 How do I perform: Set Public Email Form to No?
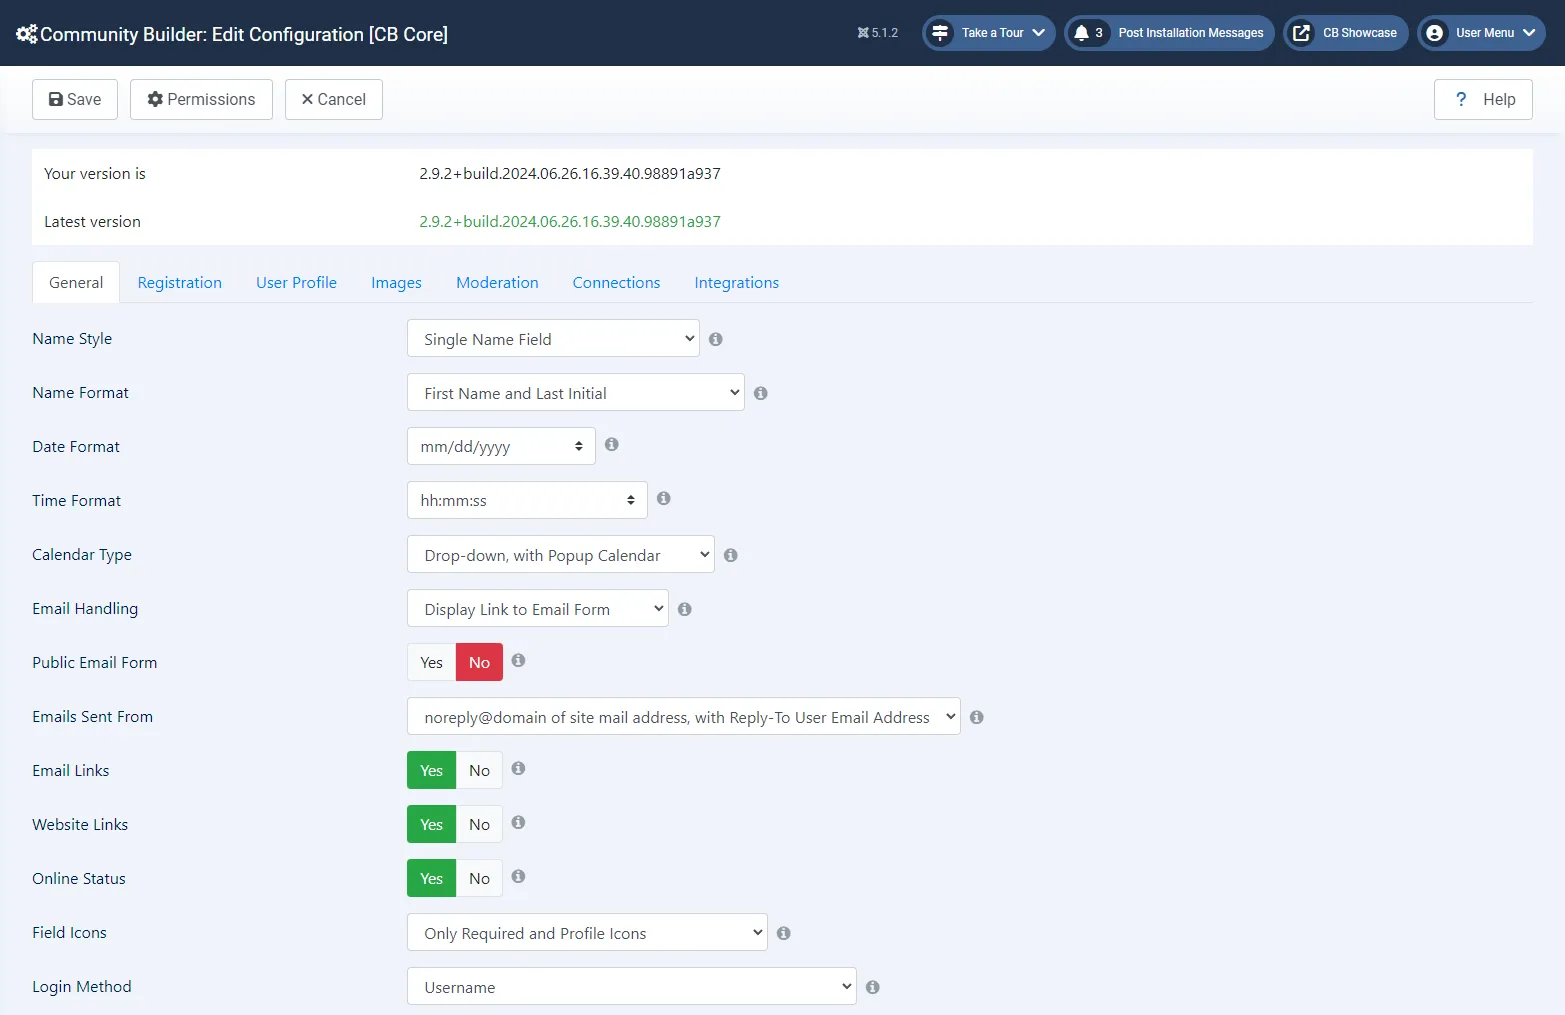[x=479, y=662]
